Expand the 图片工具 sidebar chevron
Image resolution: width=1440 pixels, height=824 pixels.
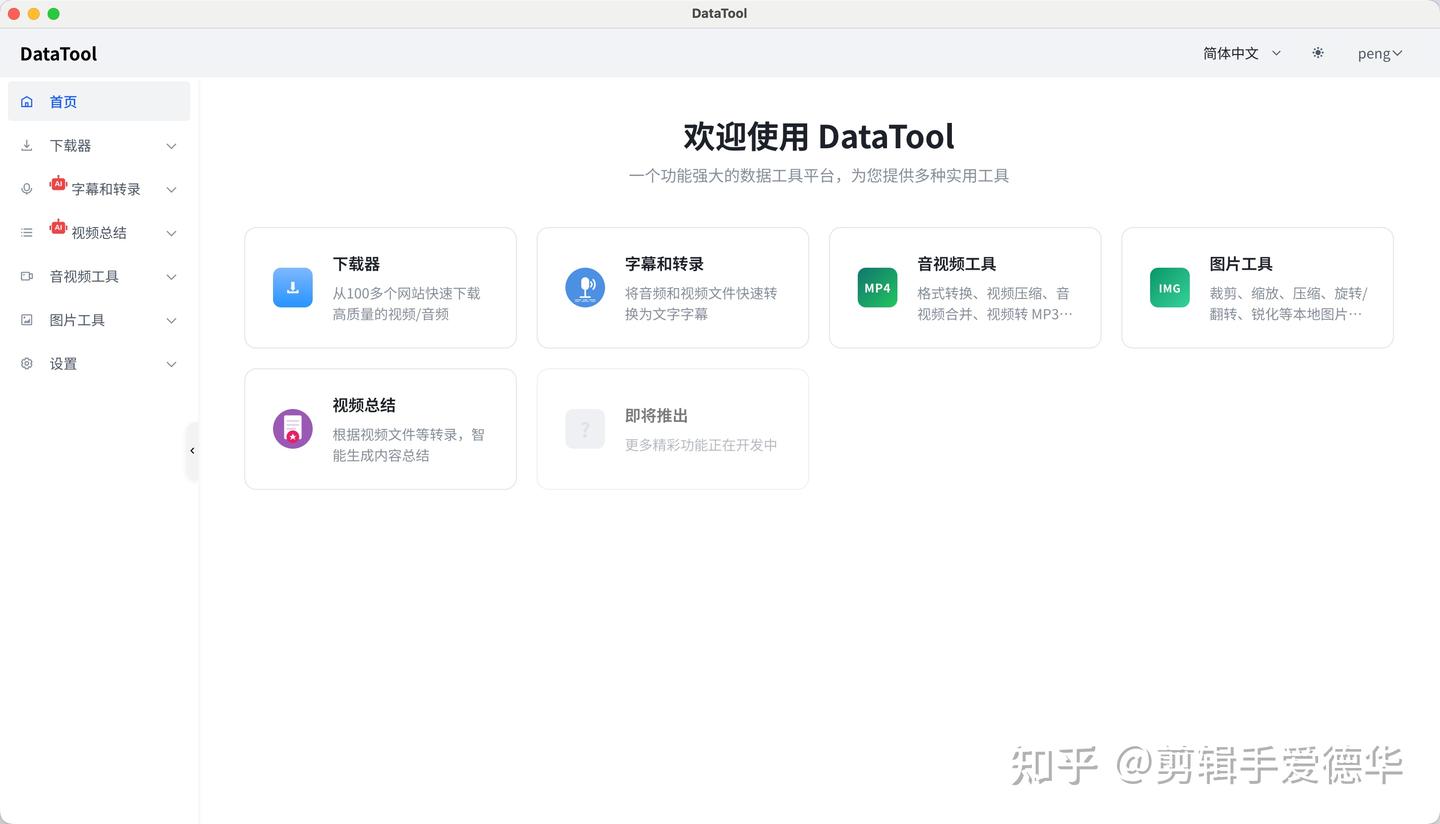pyautogui.click(x=171, y=321)
